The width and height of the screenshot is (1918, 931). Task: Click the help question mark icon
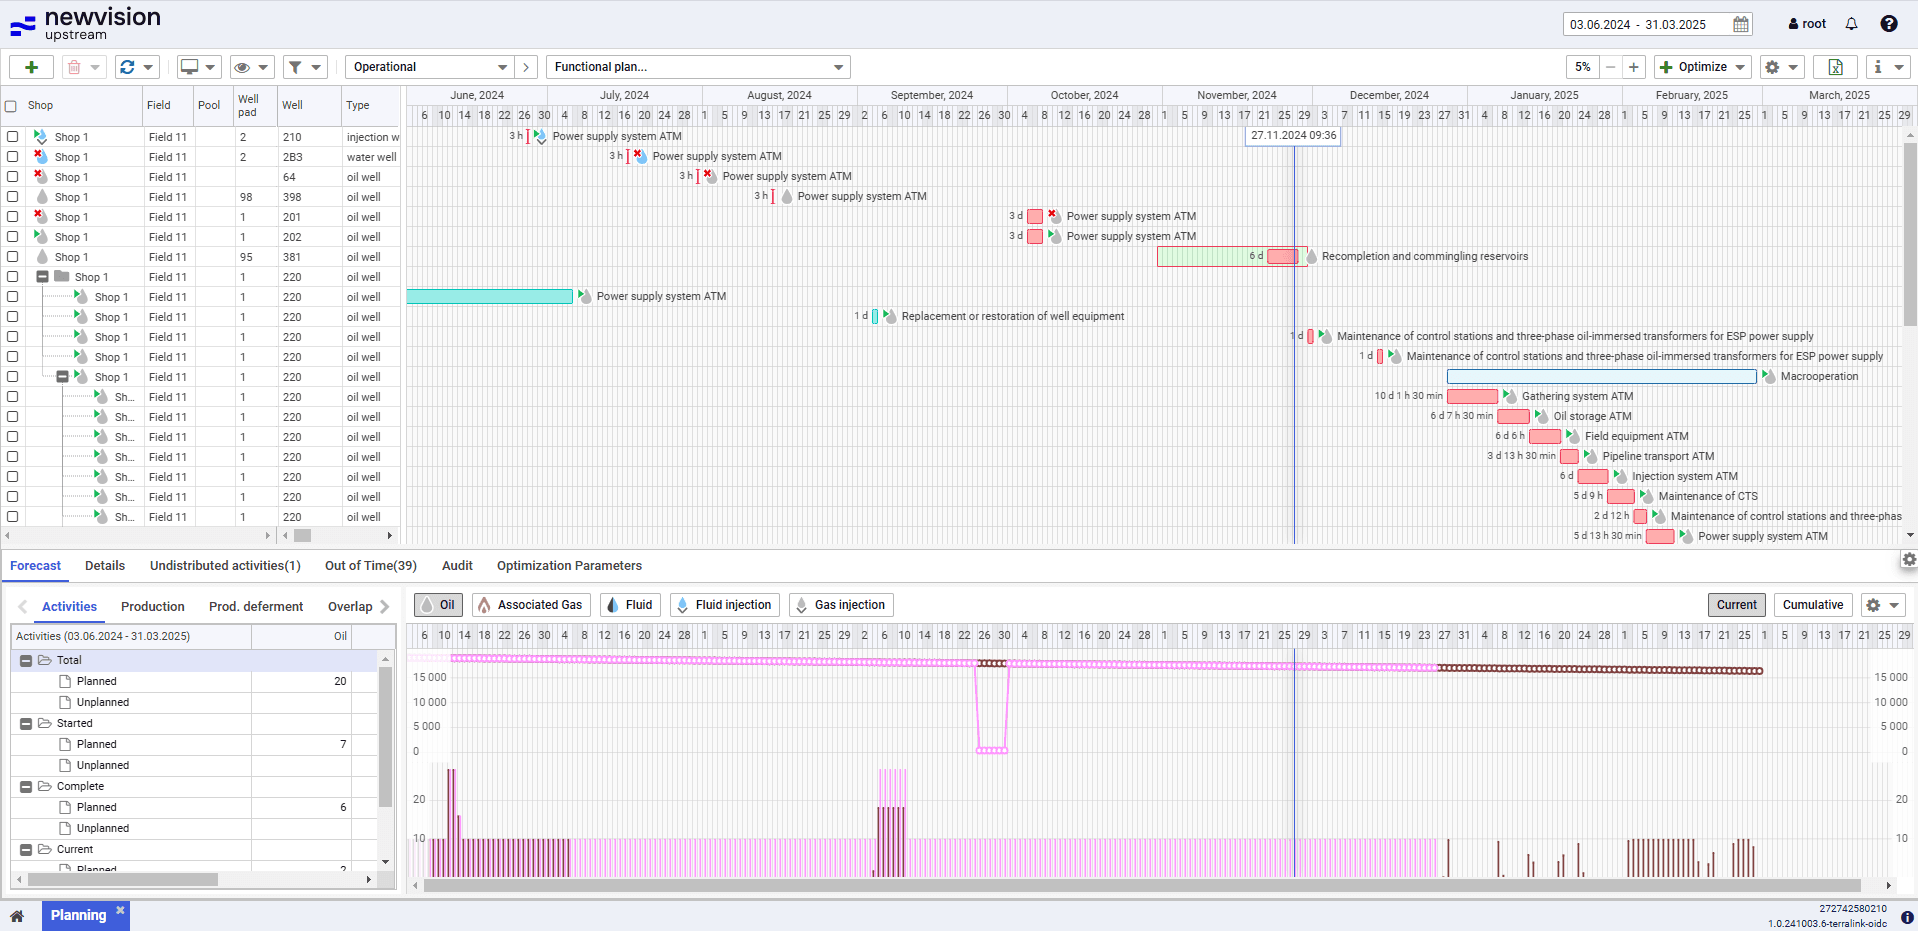1888,24
